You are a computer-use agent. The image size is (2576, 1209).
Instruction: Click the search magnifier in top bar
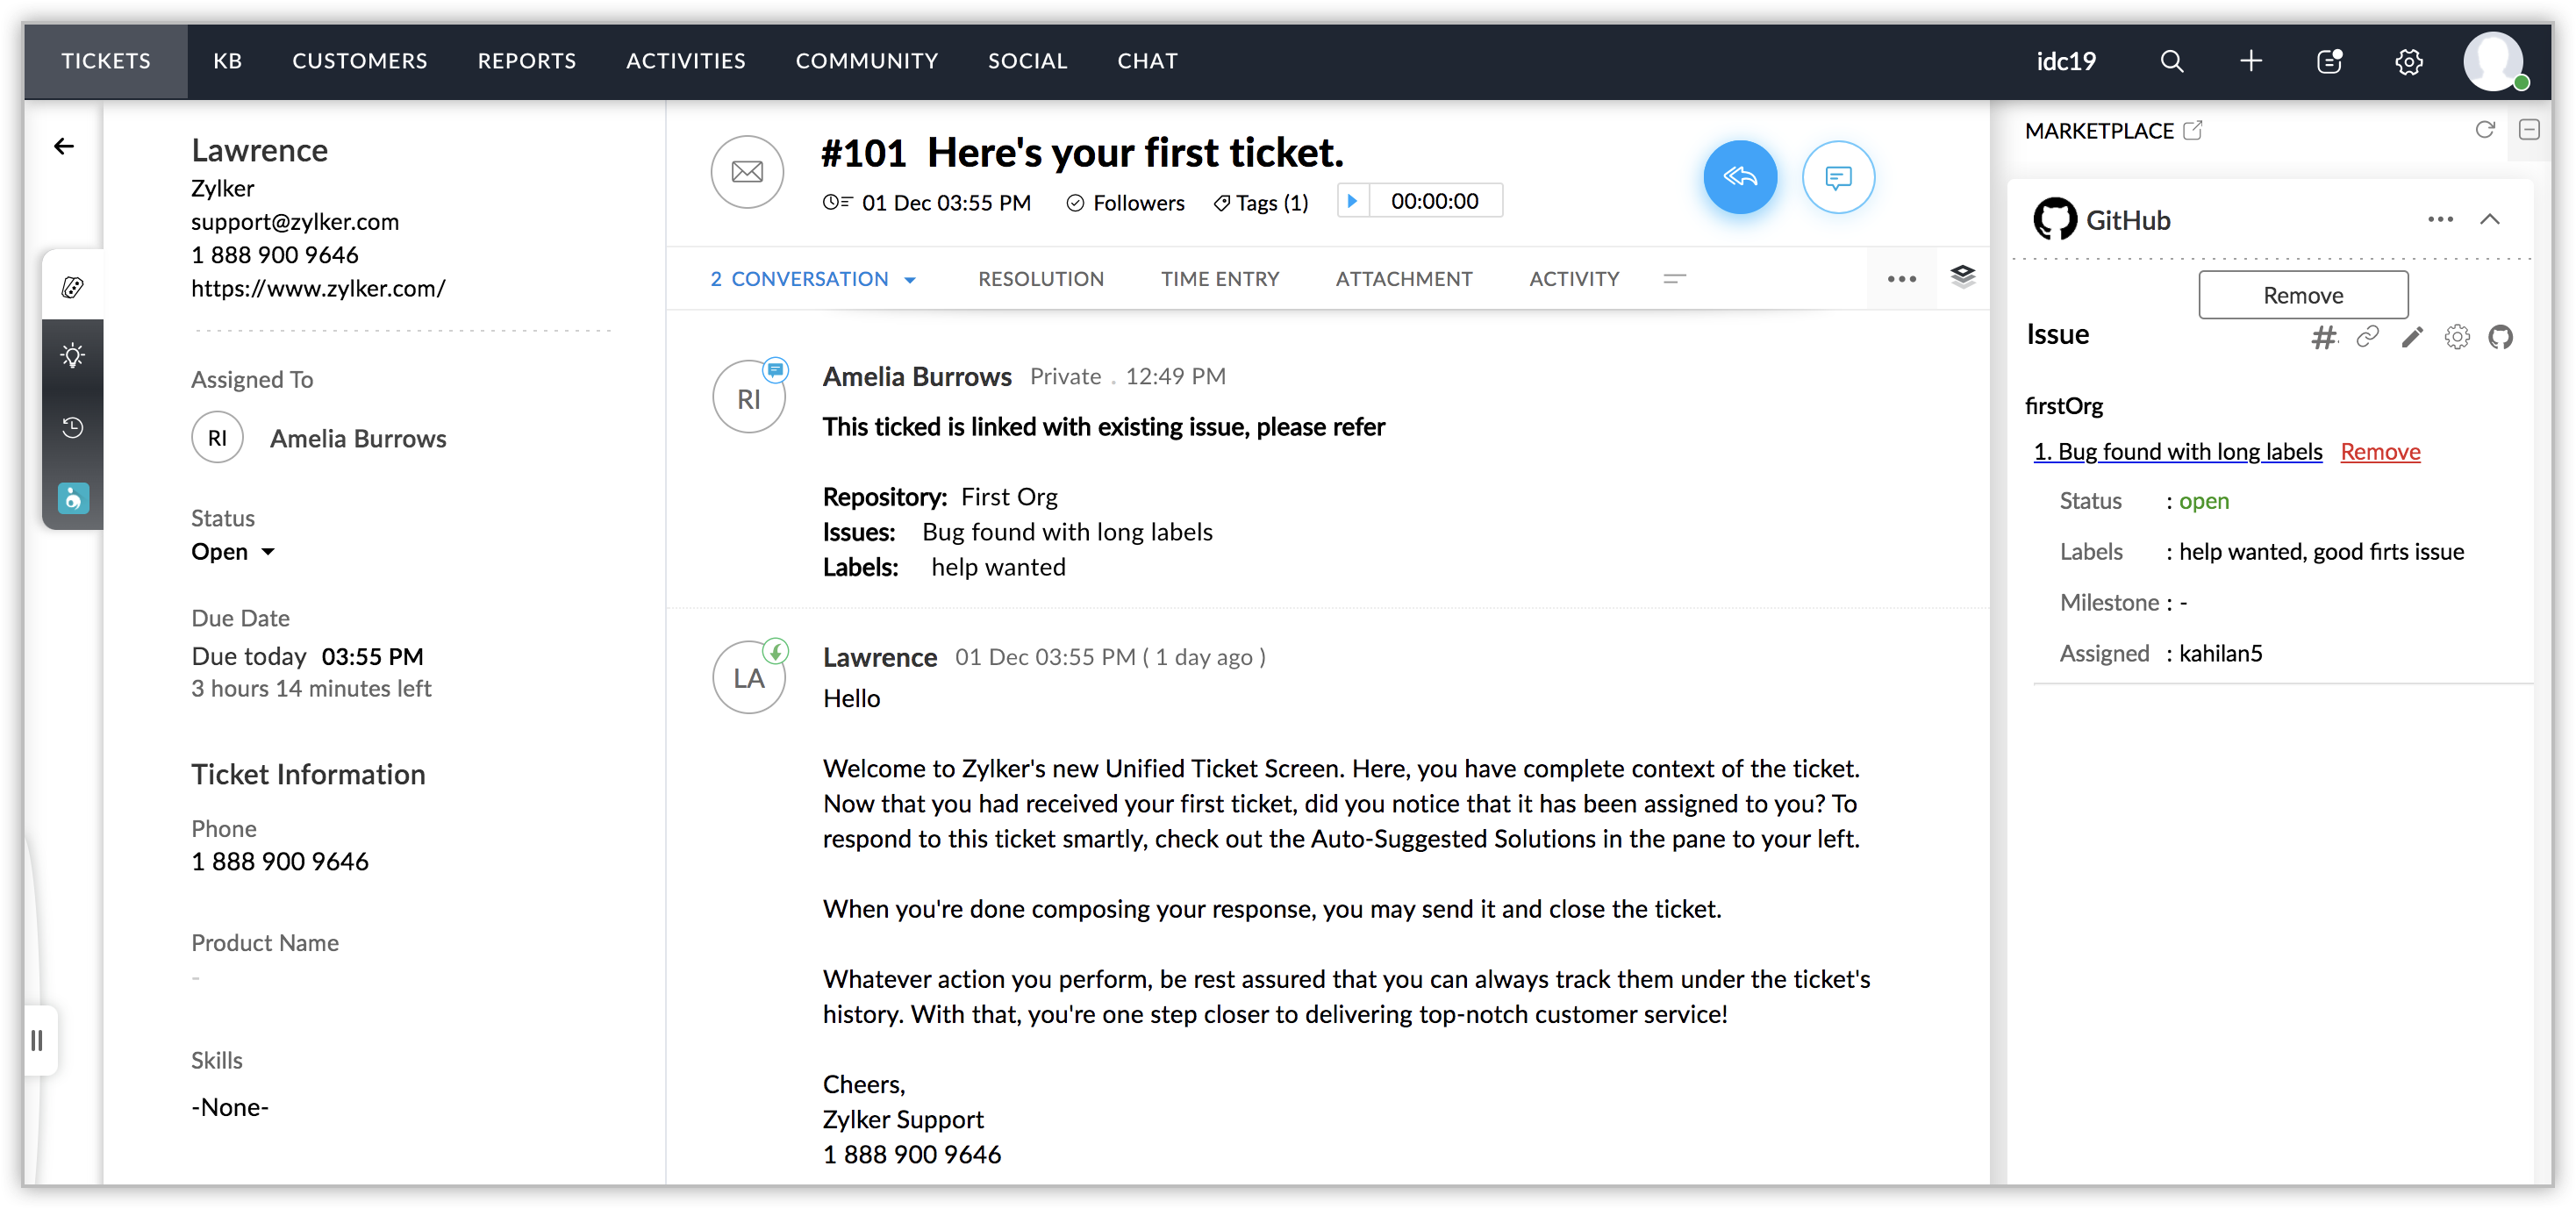pyautogui.click(x=2170, y=61)
